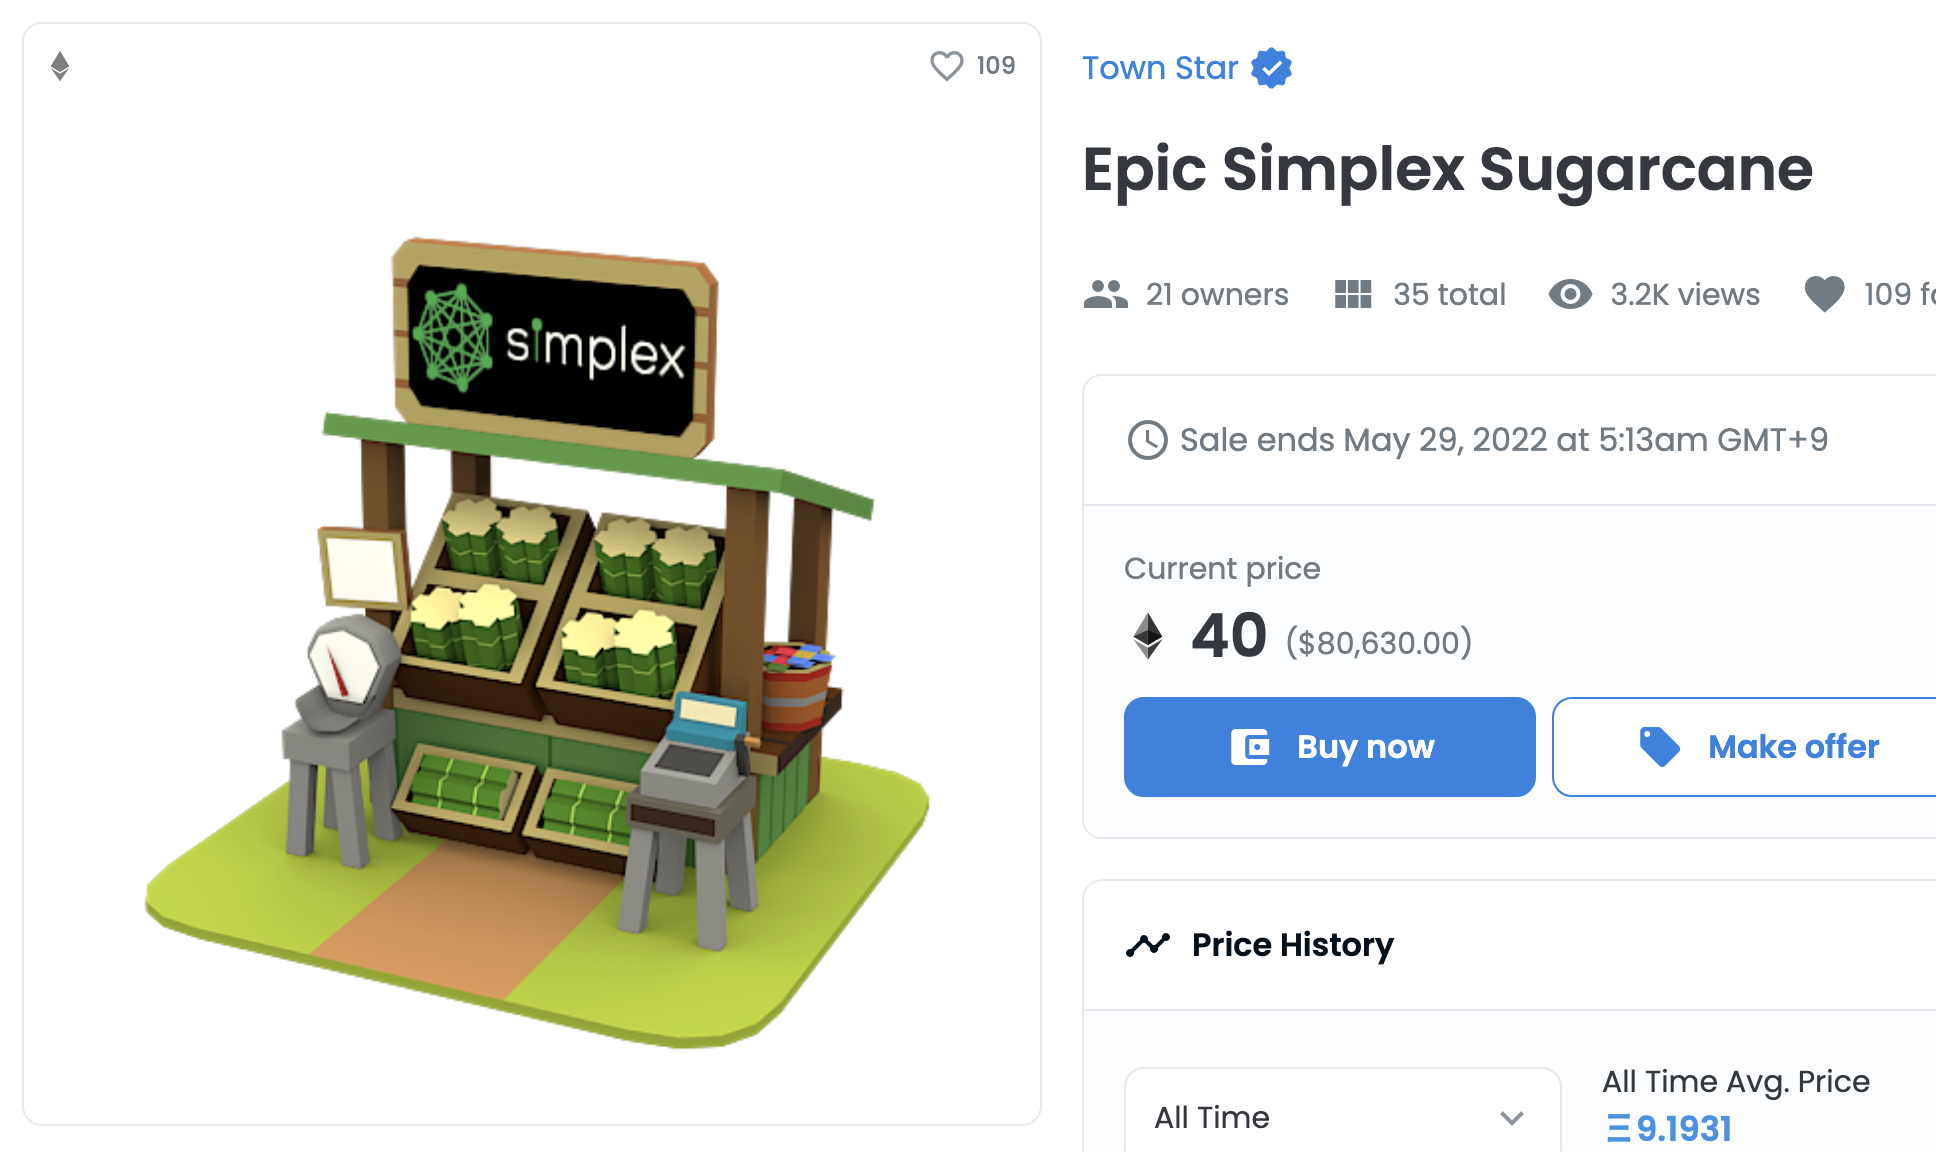
Task: Click the trend line icon beside Price History
Action: pyautogui.click(x=1148, y=945)
